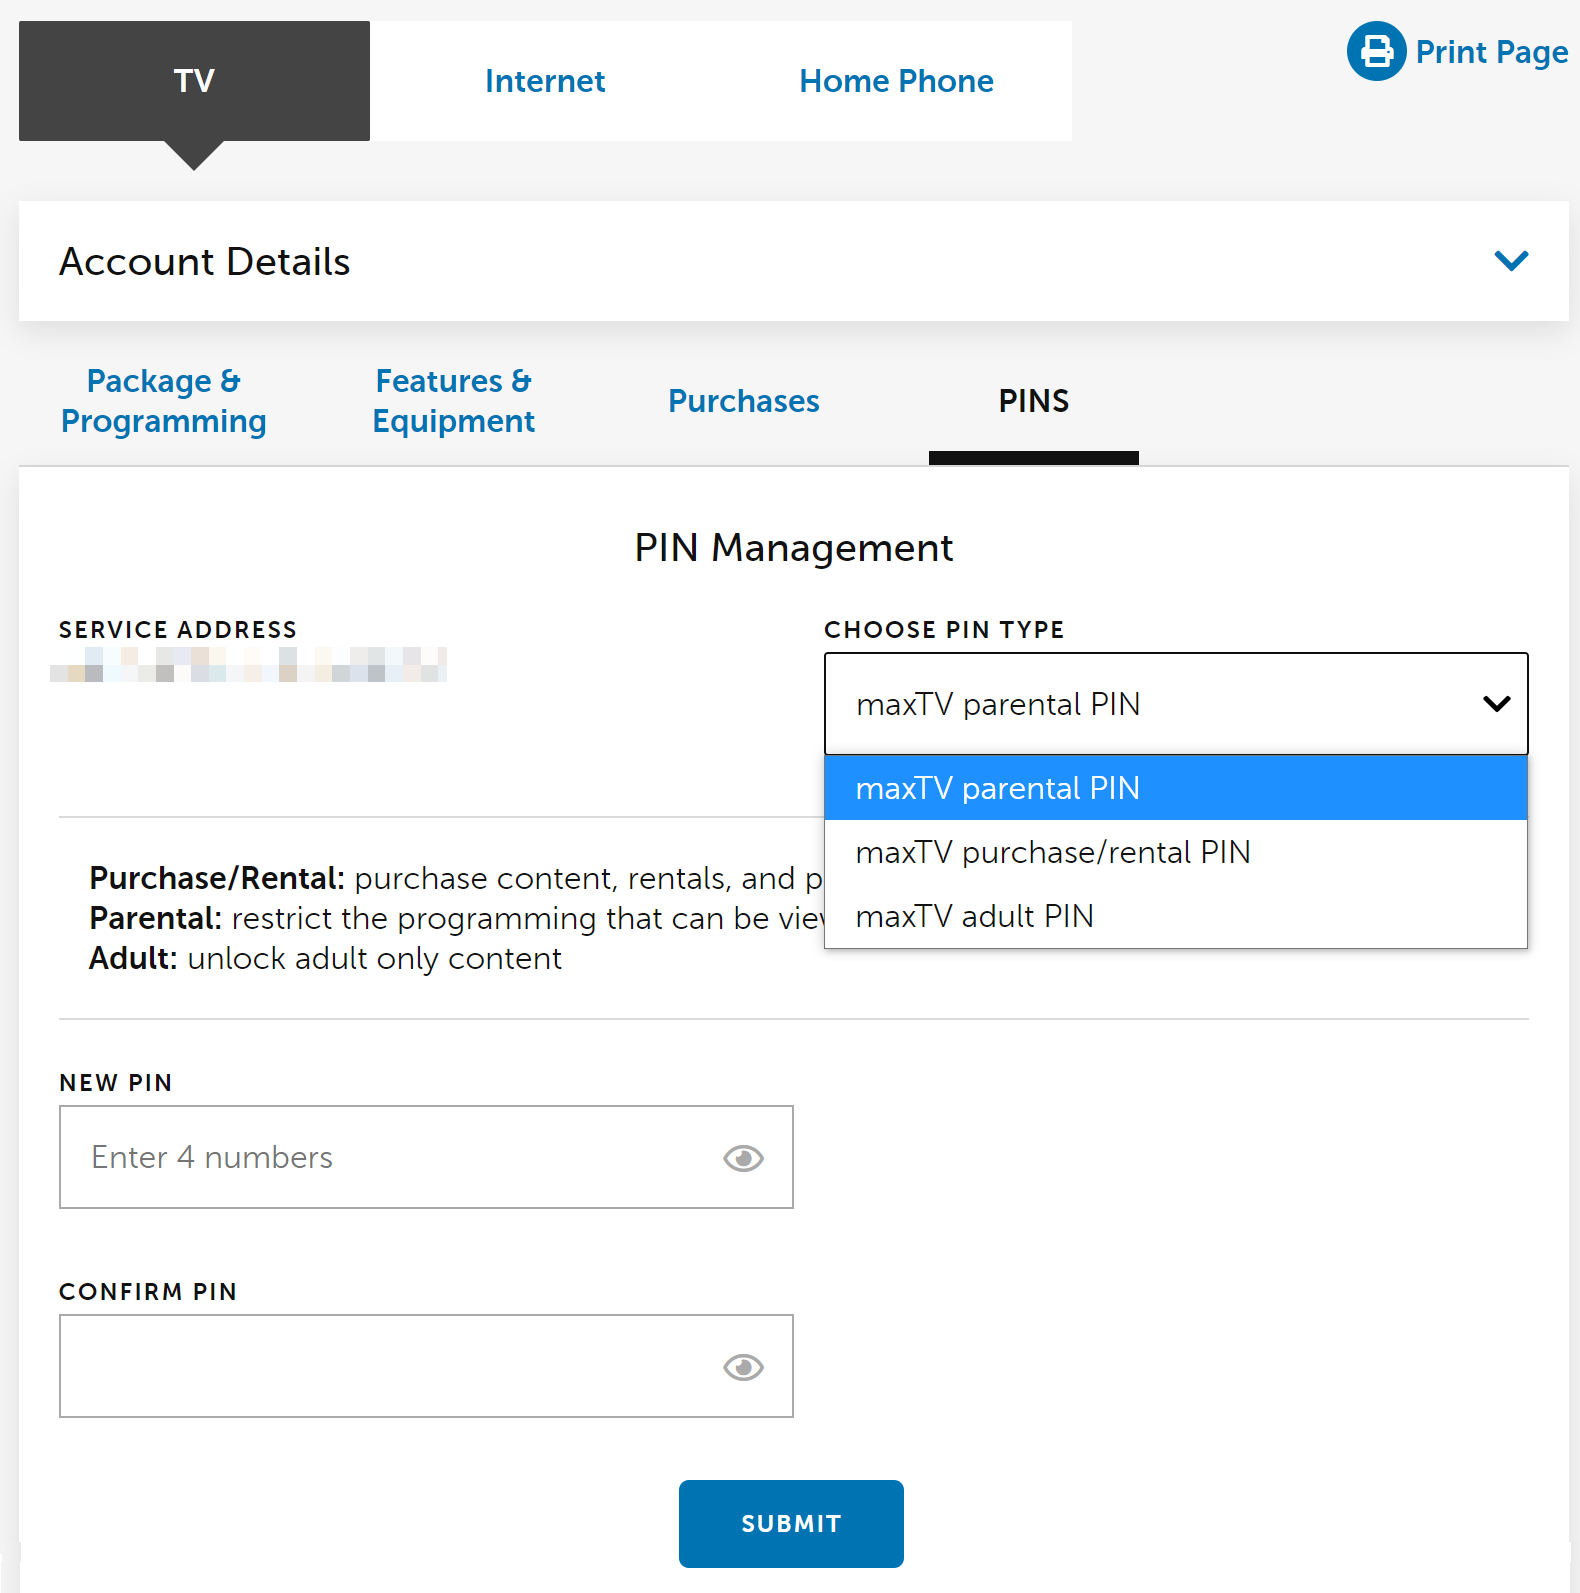Open Features & Equipment tab
The width and height of the screenshot is (1580, 1593).
454,401
